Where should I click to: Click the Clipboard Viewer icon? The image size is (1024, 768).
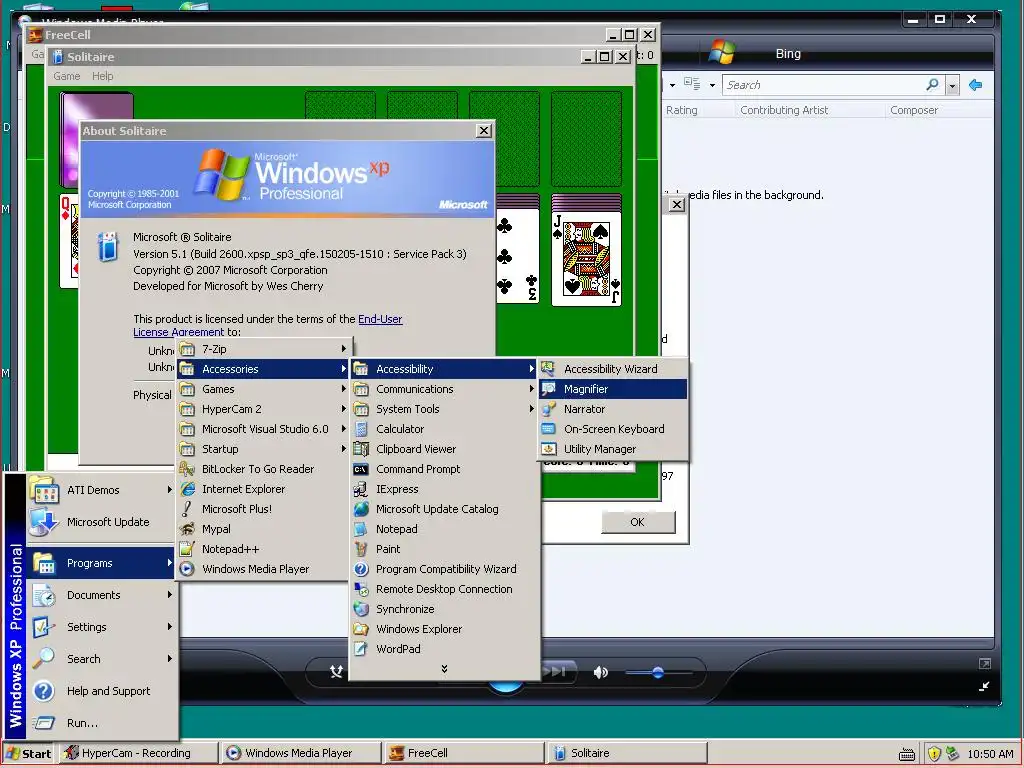[x=361, y=449]
